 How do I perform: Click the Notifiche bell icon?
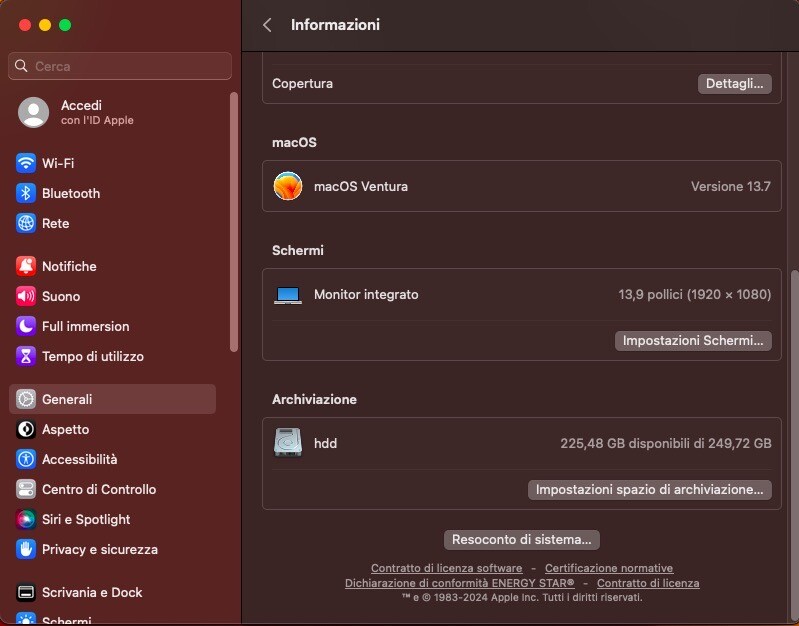click(x=25, y=266)
